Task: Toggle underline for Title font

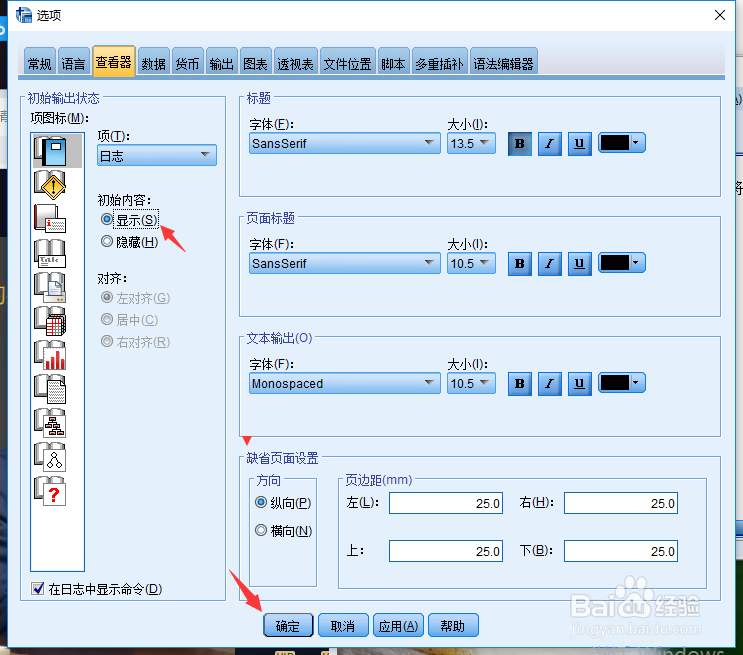Action: coord(579,144)
